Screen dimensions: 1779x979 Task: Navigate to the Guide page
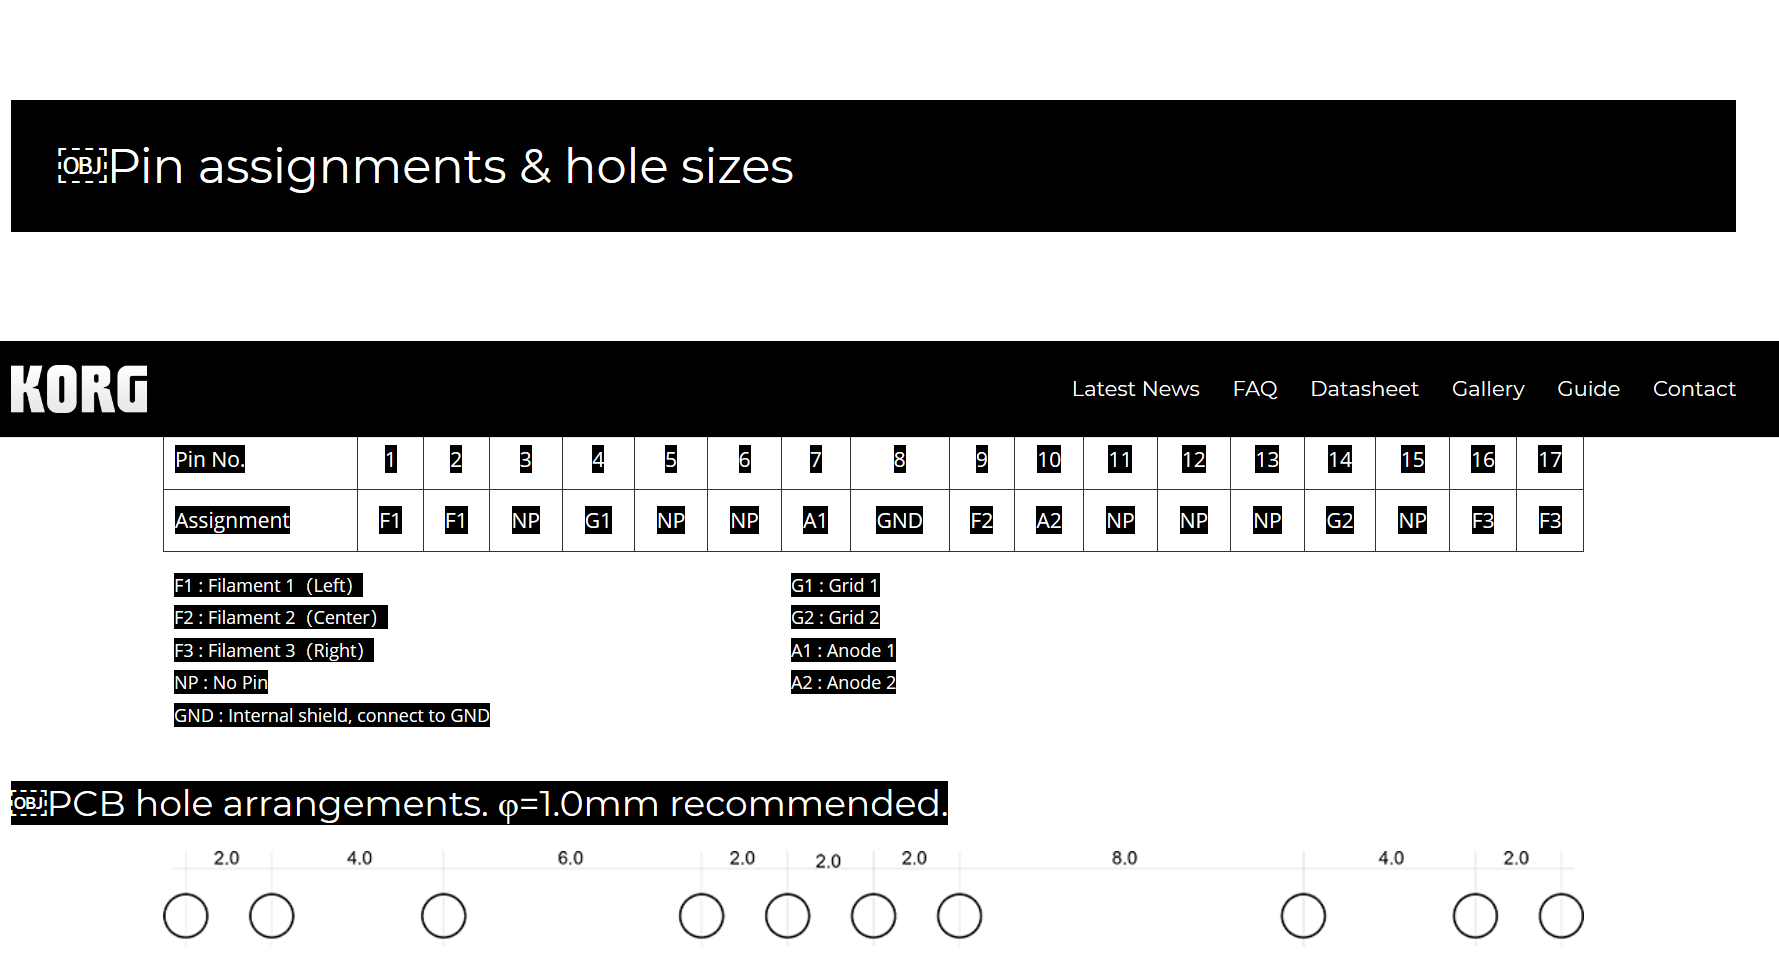click(x=1588, y=389)
